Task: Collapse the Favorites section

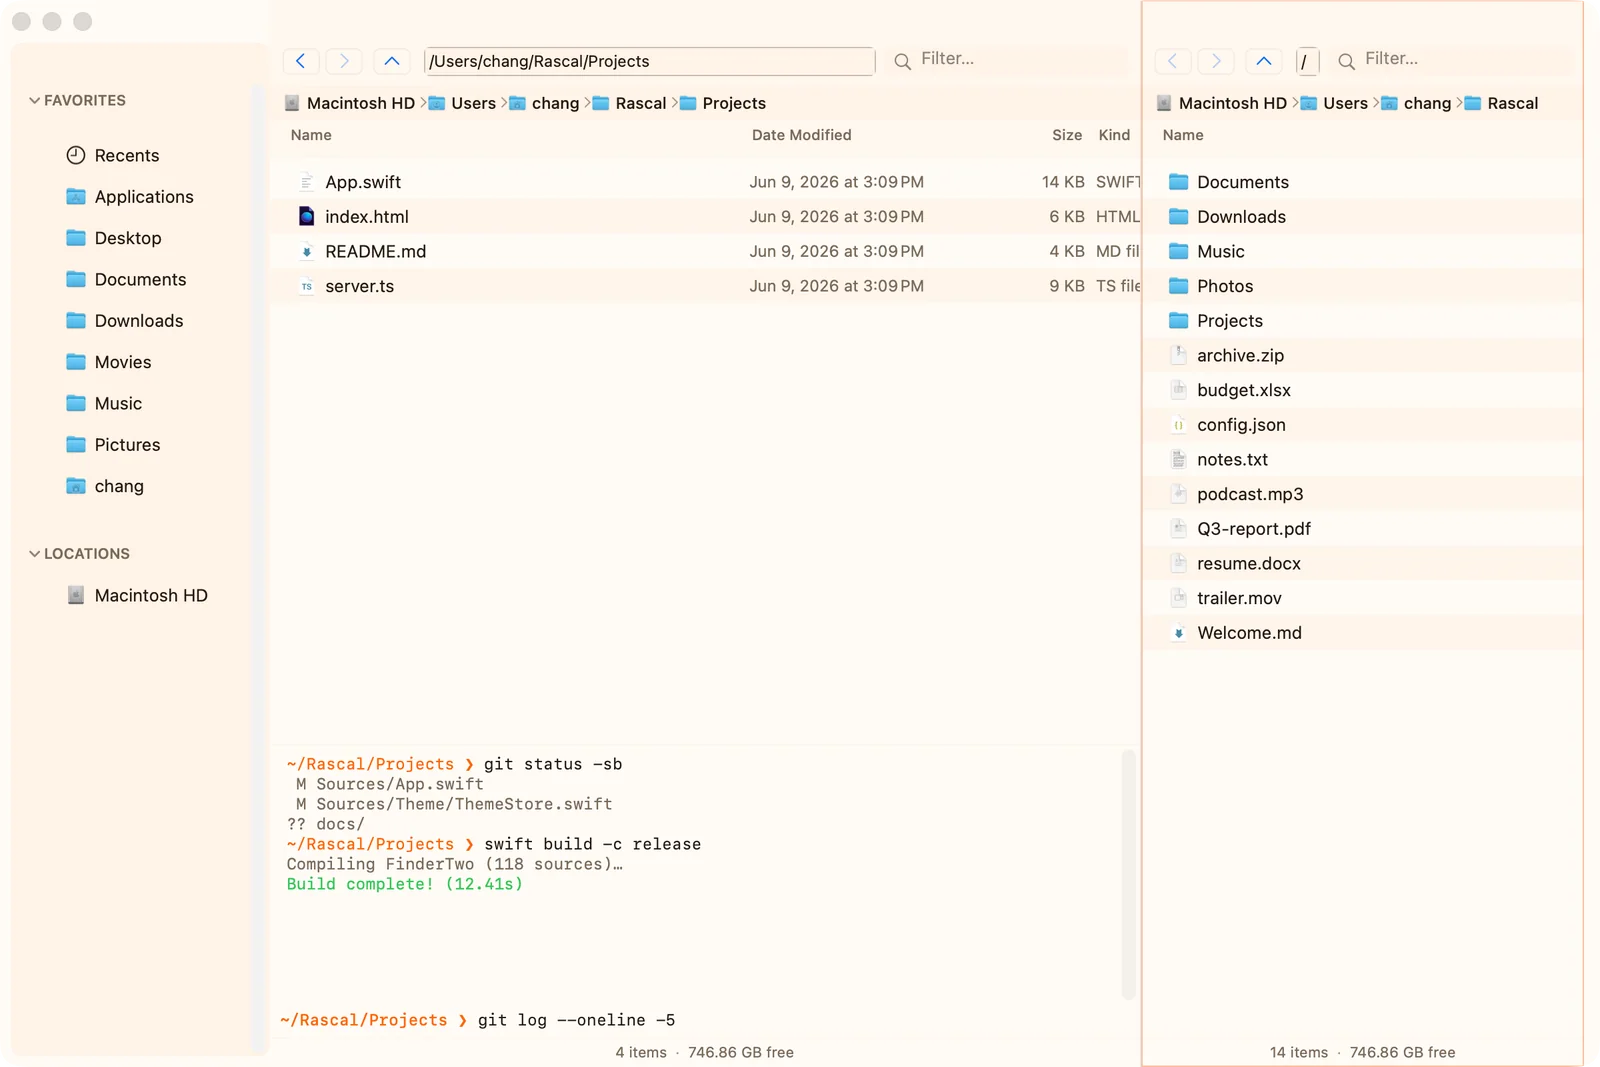Action: pos(35,100)
